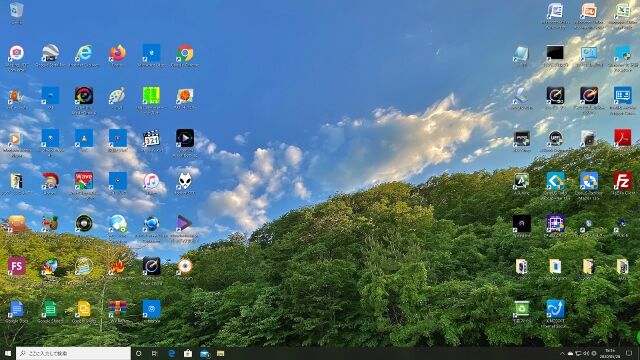Viewport: 640px width, 360px height.
Task: Open the green recycle bin utility icon
Action: pyautogui.click(x=522, y=309)
